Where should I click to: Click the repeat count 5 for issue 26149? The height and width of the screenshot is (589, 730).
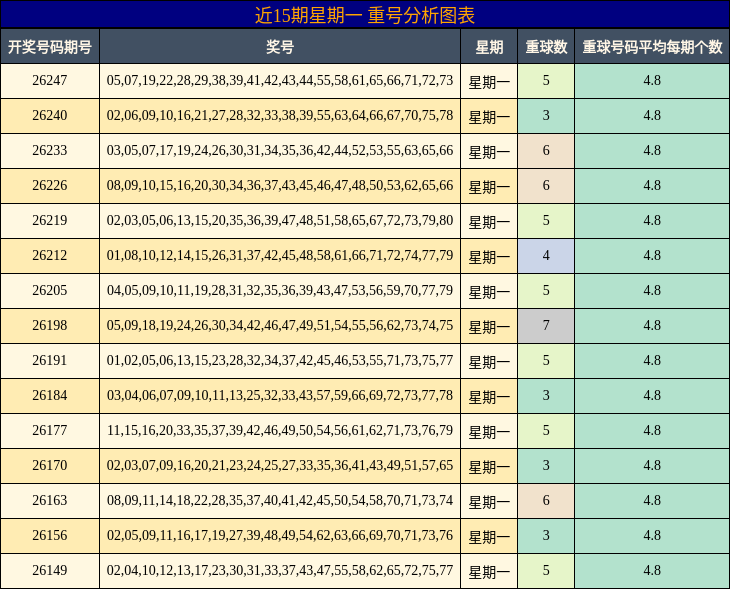pos(546,570)
